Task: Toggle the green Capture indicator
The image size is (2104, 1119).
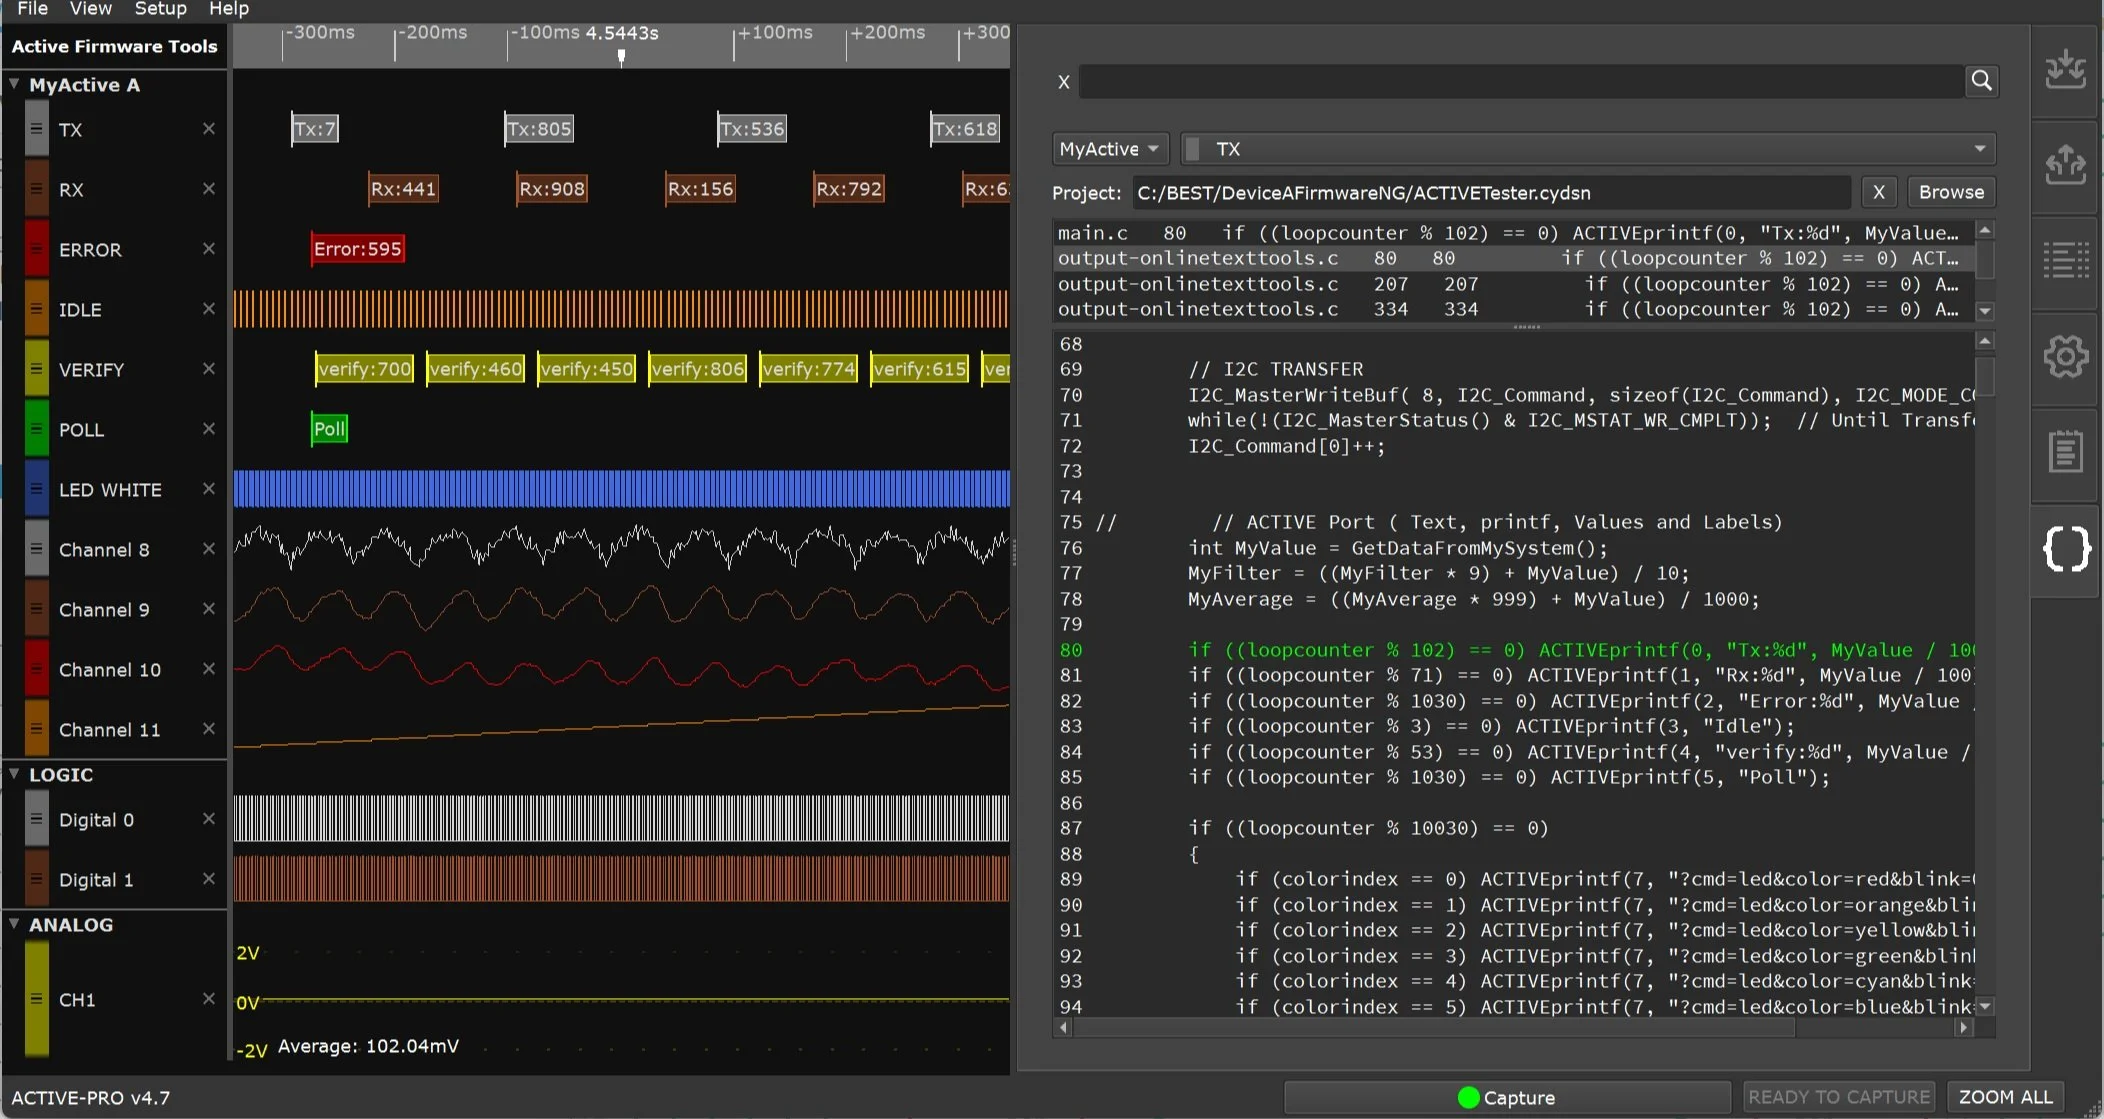Action: coord(1466,1097)
